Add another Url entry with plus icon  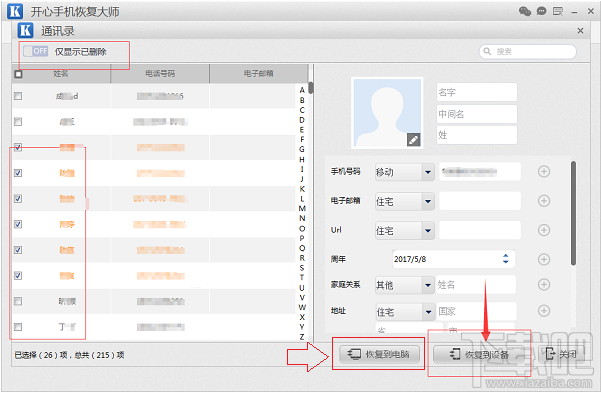pyautogui.click(x=544, y=230)
